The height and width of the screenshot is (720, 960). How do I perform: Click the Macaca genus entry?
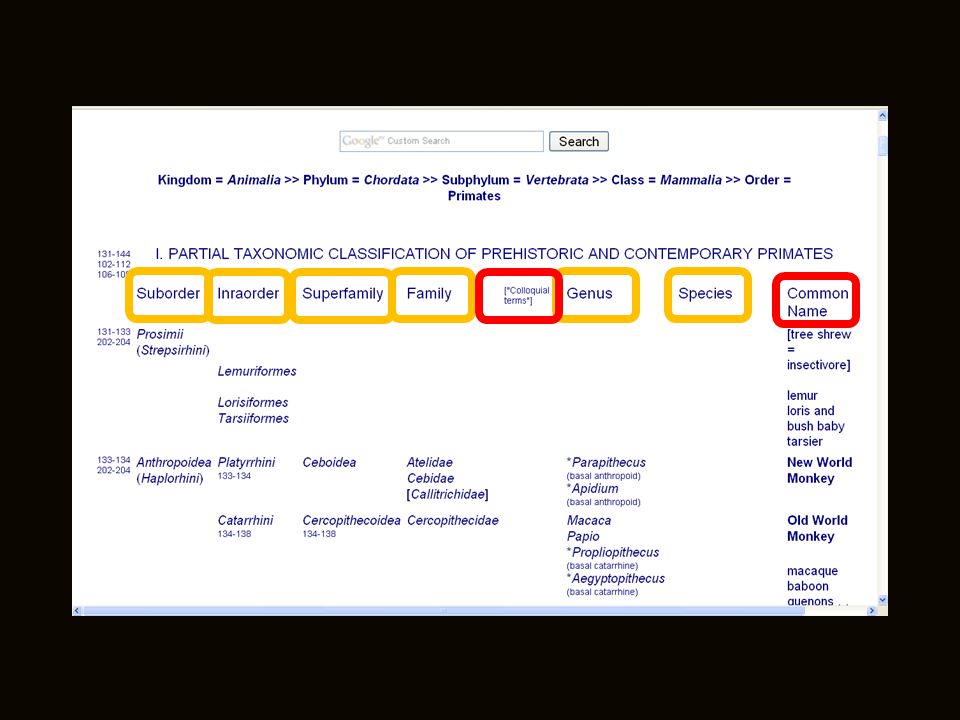pyautogui.click(x=589, y=520)
